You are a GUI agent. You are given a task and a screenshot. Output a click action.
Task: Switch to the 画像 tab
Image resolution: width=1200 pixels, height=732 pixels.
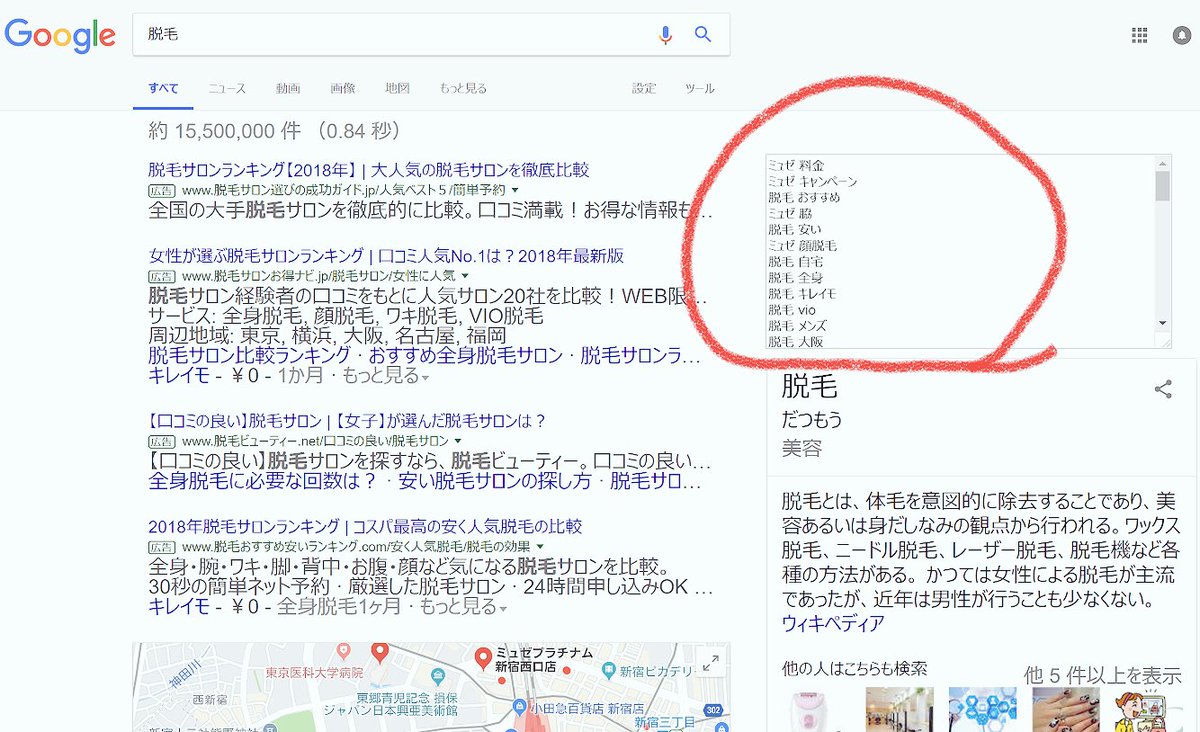click(x=343, y=88)
